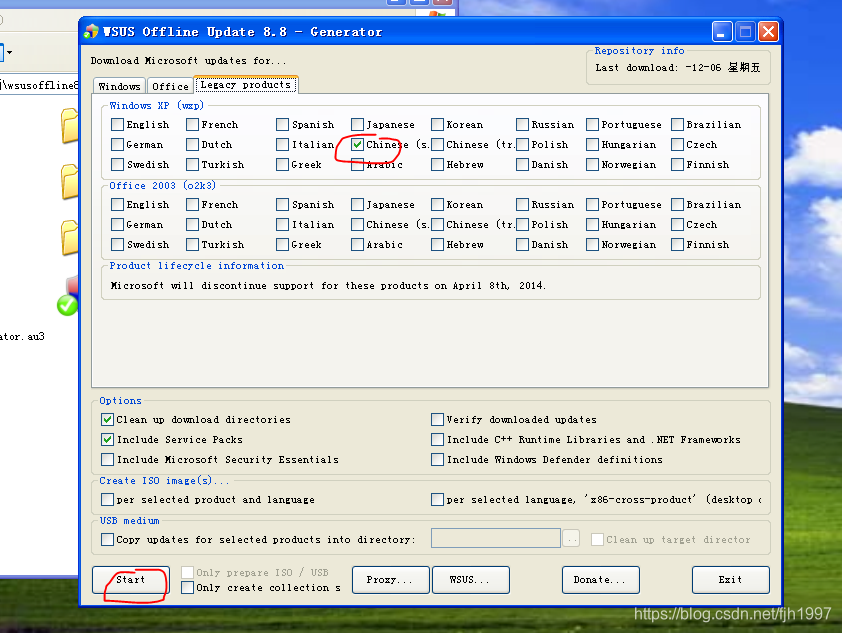This screenshot has width=842, height=633.
Task: Check Office 2003 Greek checkbox
Action: [x=282, y=244]
